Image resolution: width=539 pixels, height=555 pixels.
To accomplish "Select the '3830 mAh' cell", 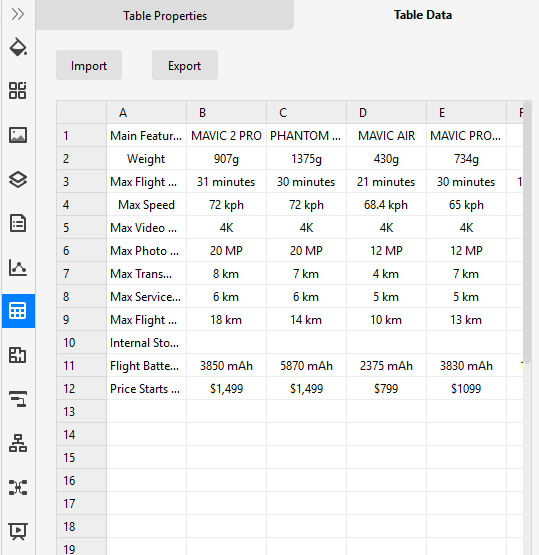I will (x=466, y=366).
